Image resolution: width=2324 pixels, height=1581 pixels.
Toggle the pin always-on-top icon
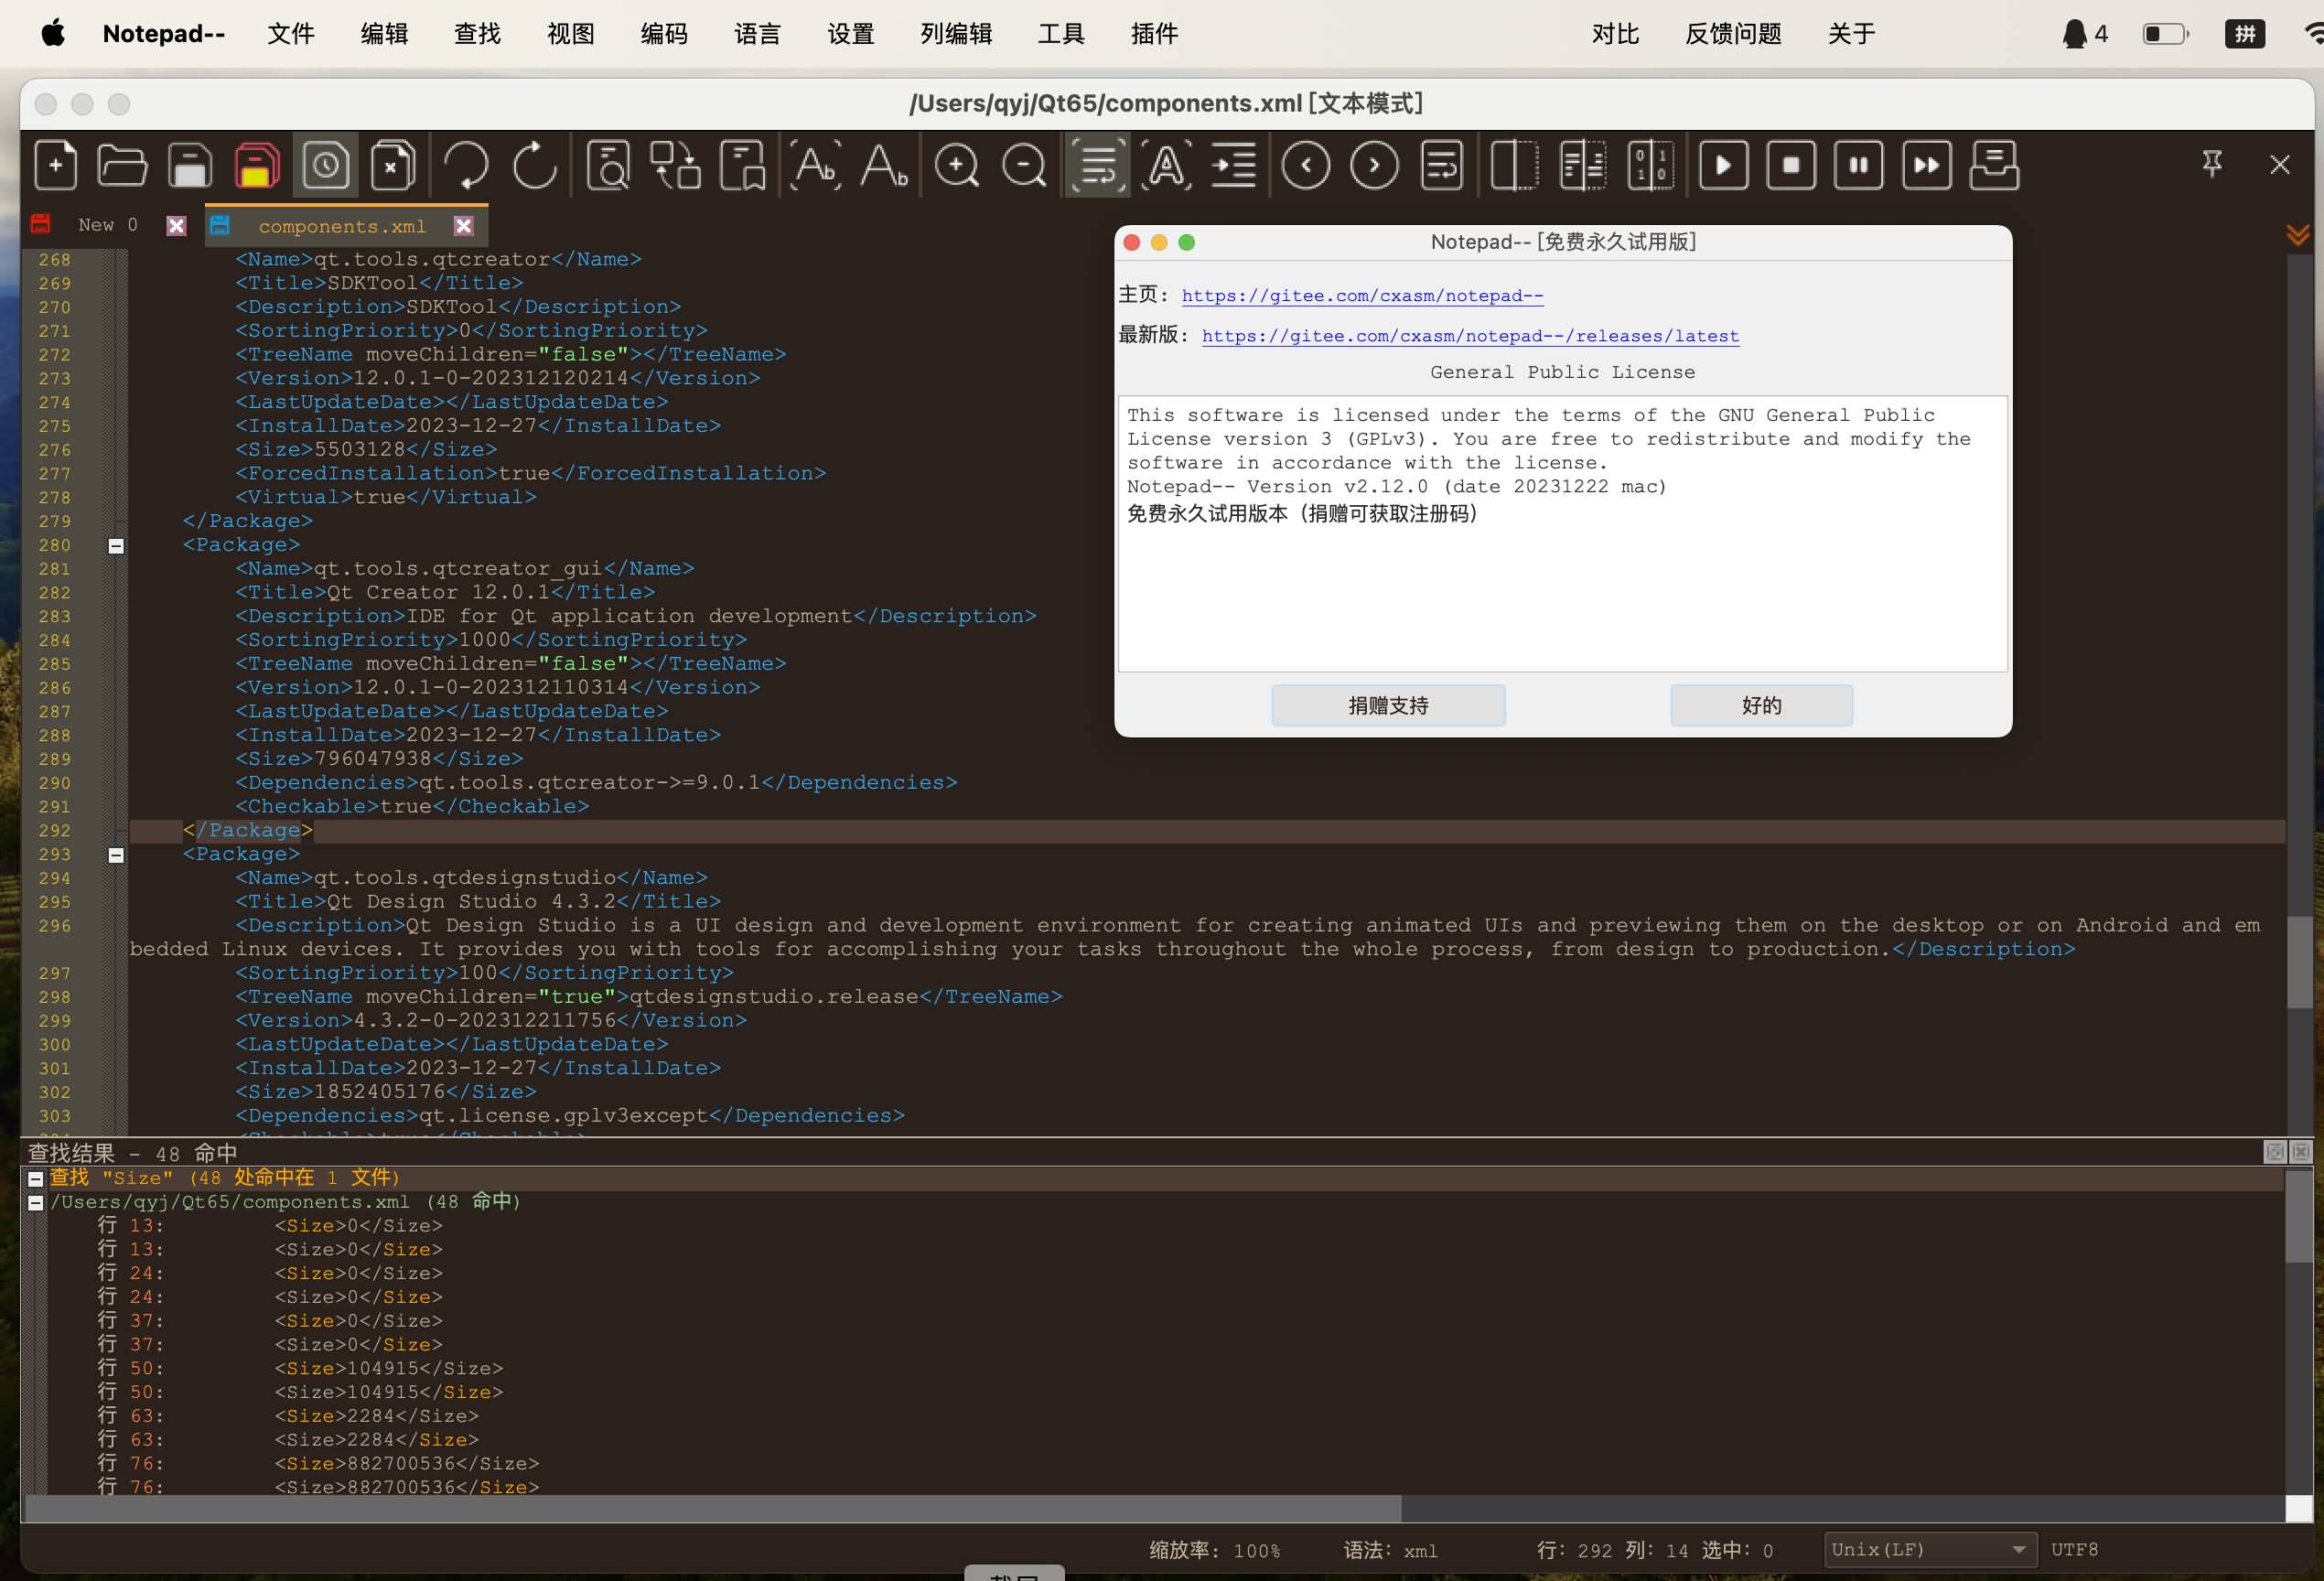(x=2212, y=164)
